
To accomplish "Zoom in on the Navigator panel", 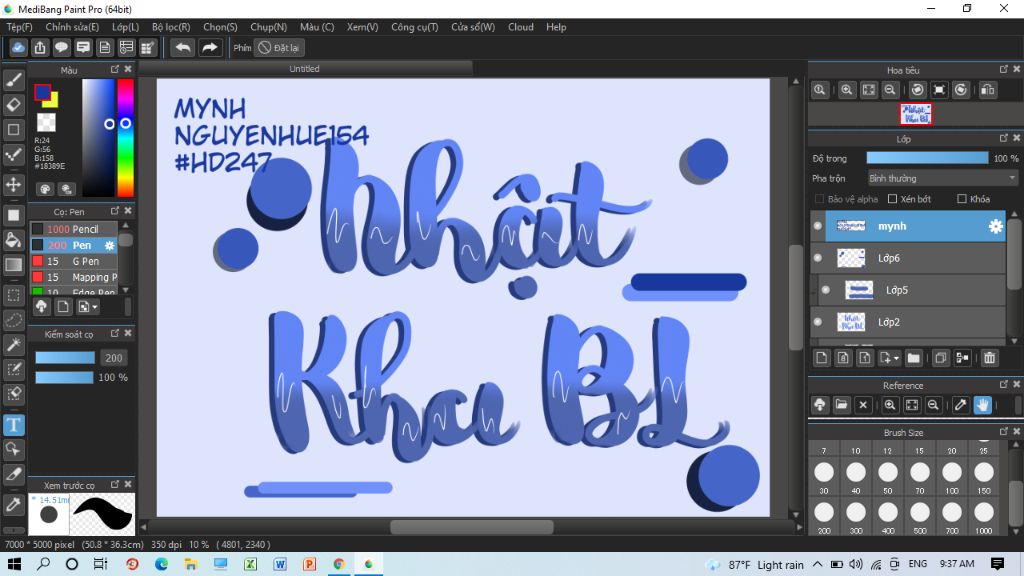I will pyautogui.click(x=846, y=90).
